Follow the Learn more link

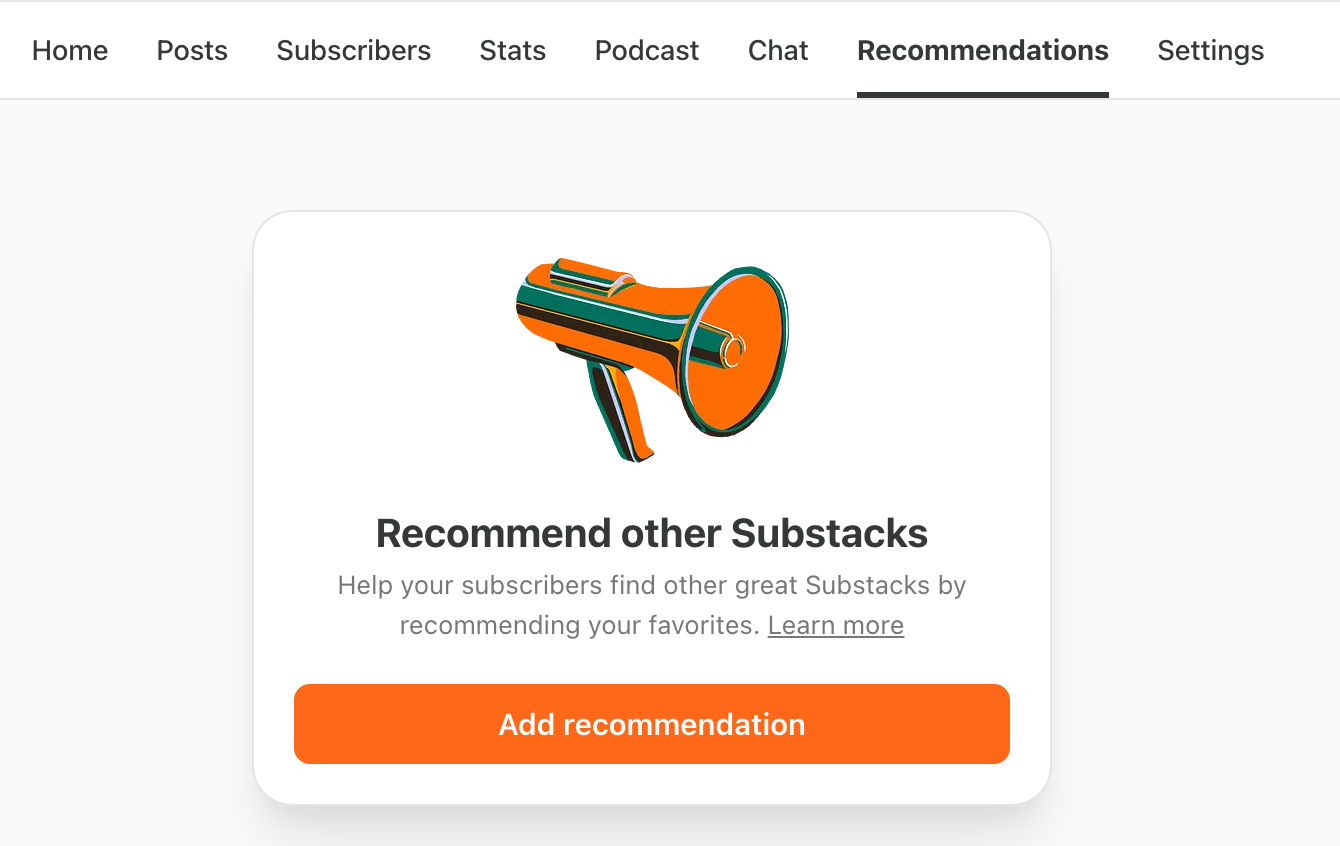836,625
